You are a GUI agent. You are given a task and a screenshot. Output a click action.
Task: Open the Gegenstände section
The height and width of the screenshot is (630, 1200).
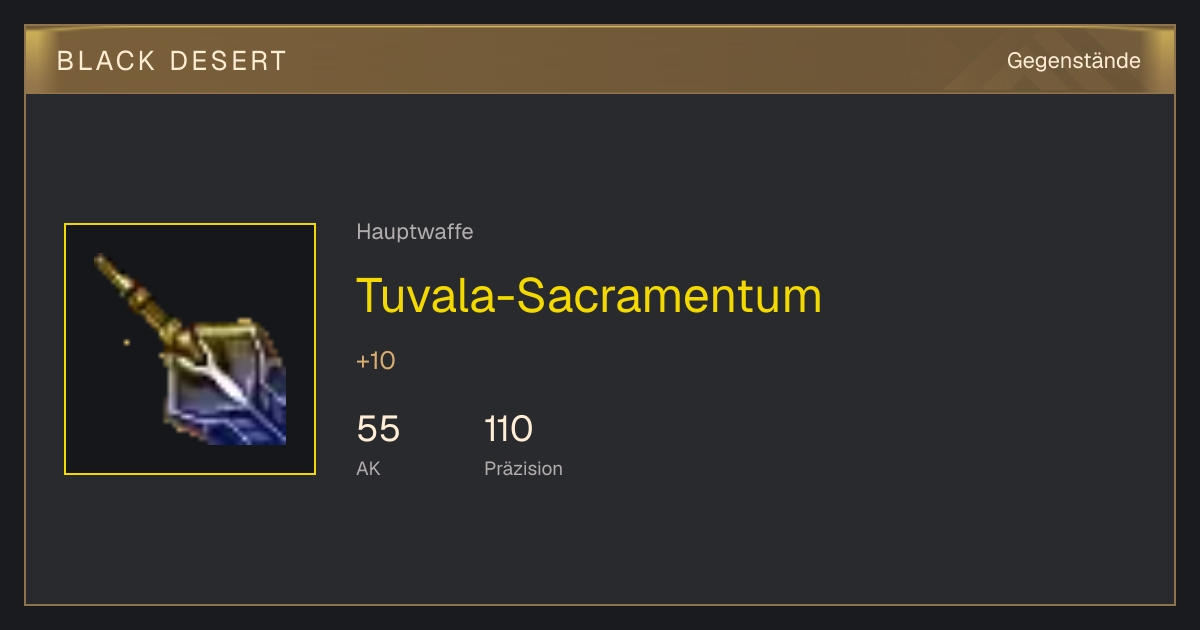(x=1074, y=61)
